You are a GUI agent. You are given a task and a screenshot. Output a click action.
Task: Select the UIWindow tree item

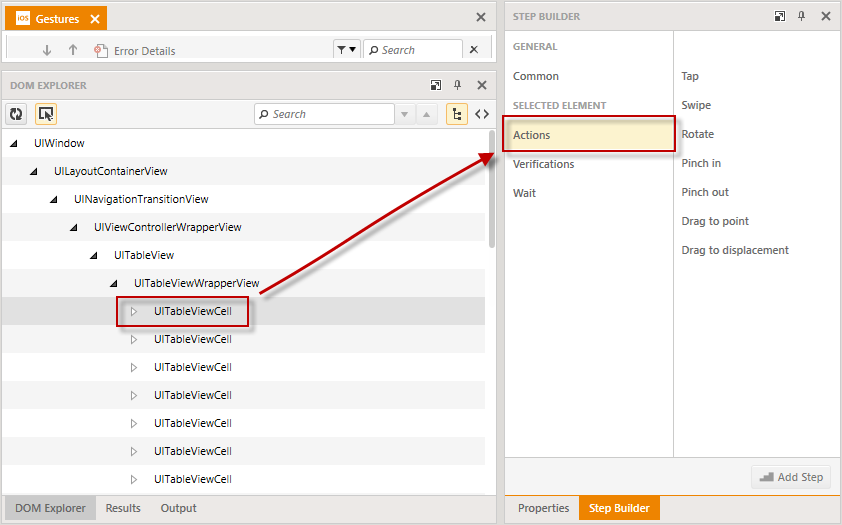[59, 143]
